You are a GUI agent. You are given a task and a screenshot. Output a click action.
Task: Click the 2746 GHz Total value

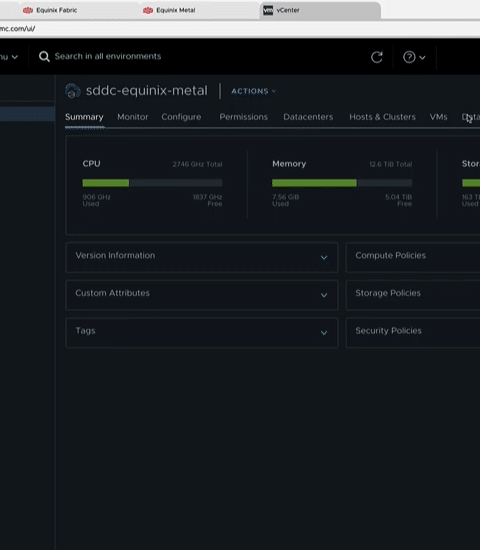coord(197,164)
